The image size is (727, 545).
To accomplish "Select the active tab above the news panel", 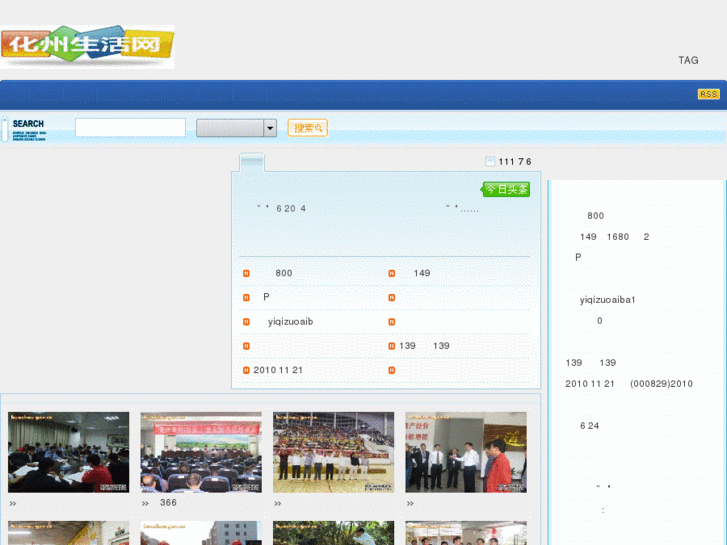I will point(252,162).
